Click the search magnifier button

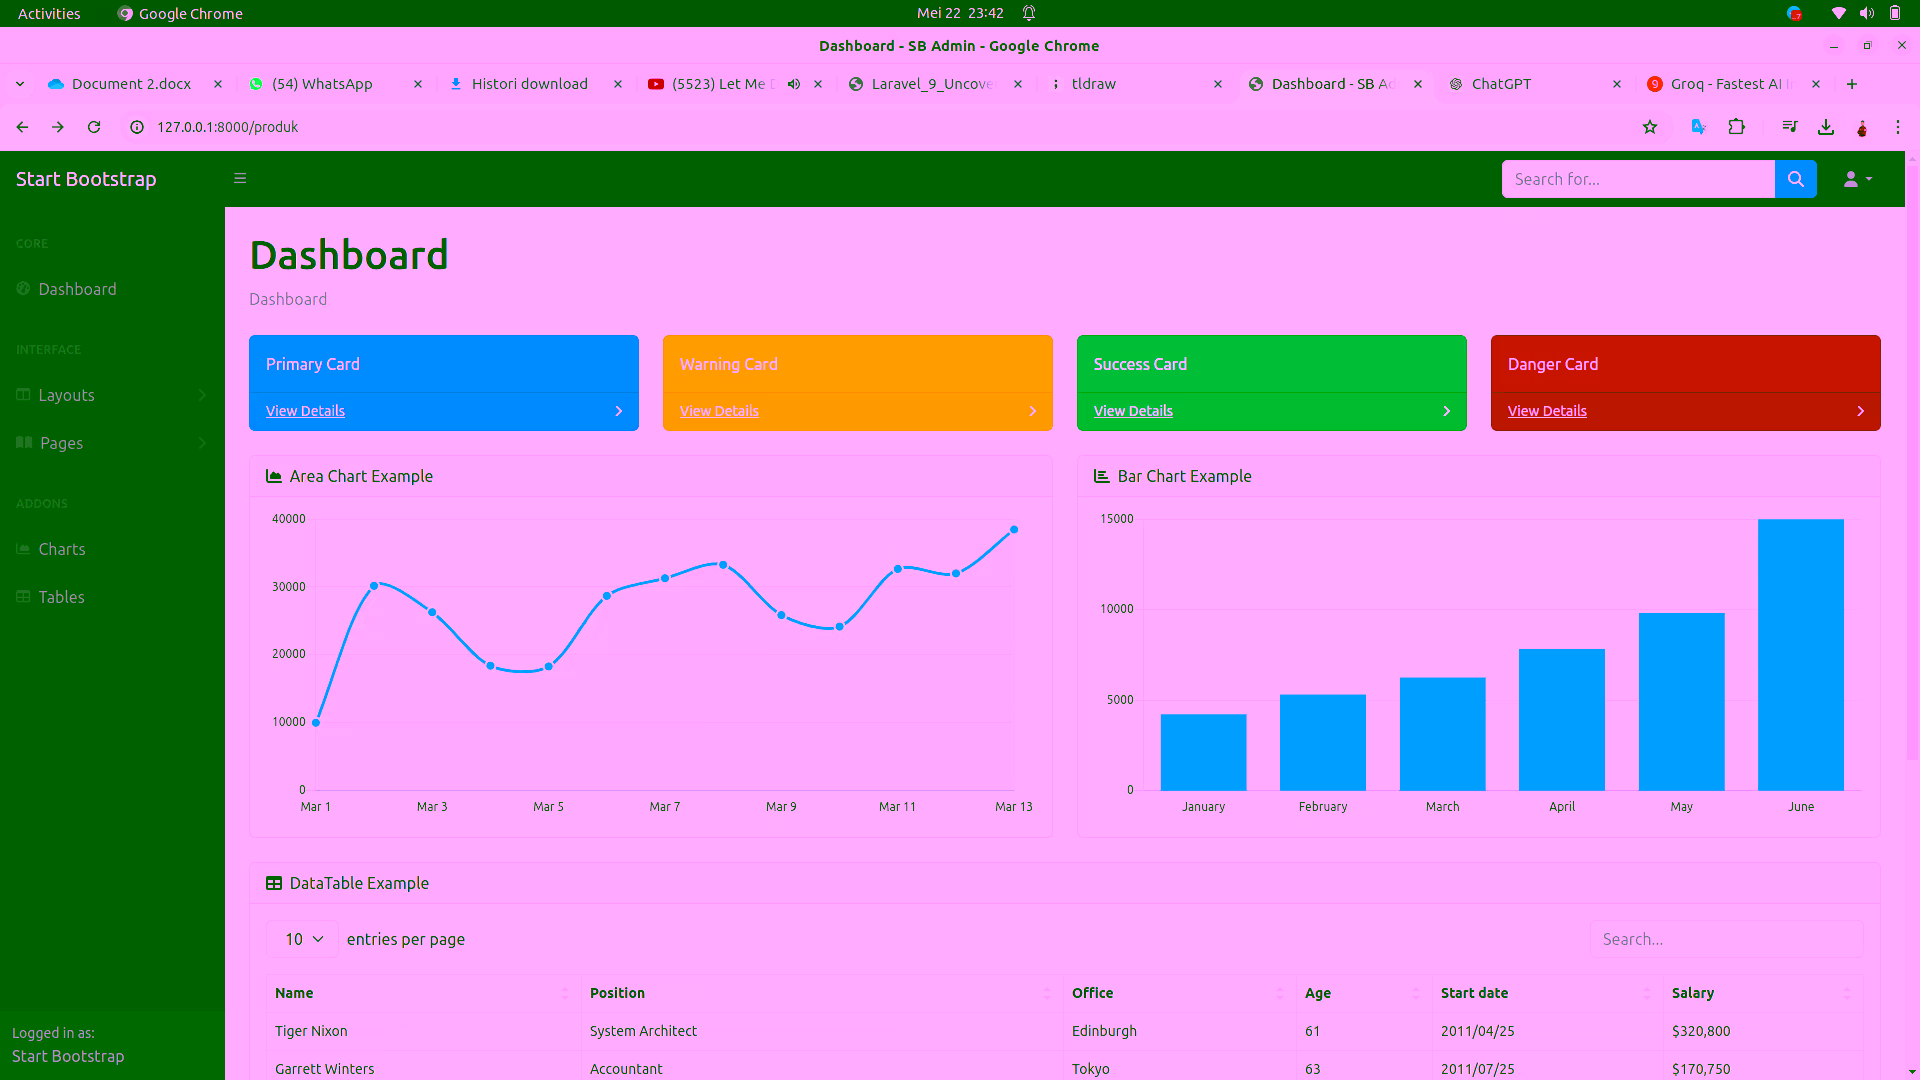point(1795,179)
